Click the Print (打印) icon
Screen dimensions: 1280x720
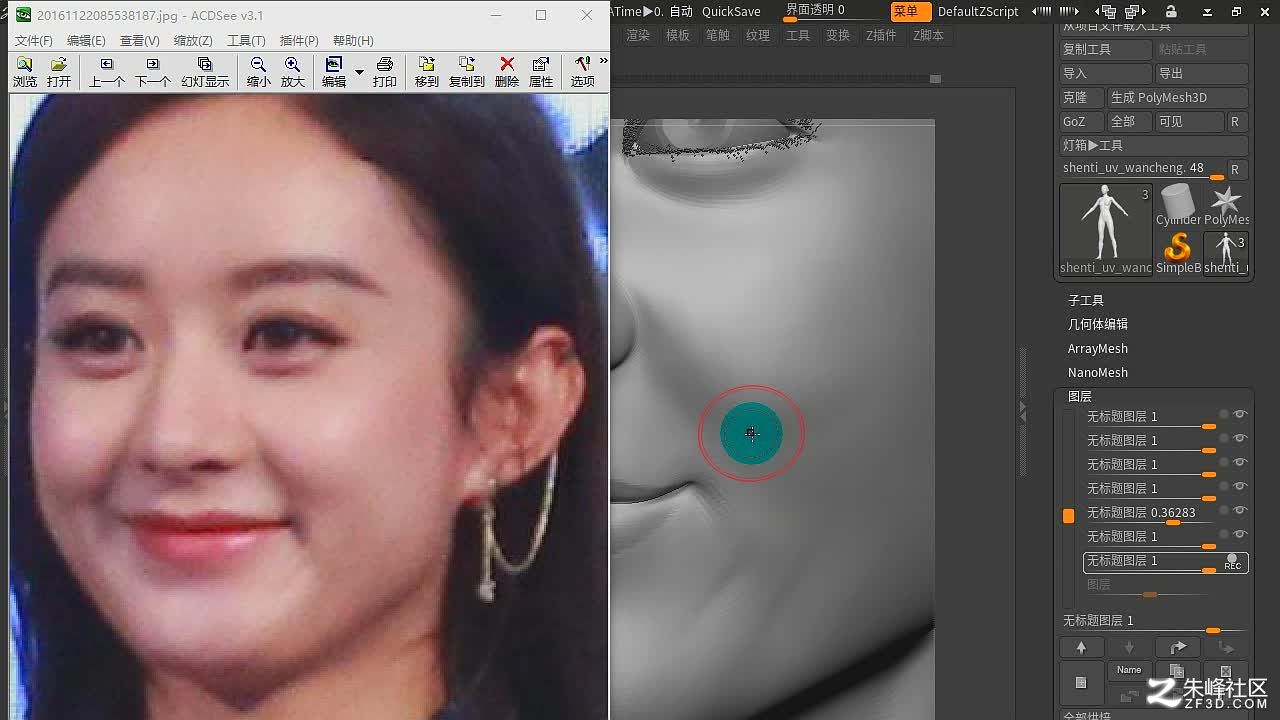tap(385, 72)
